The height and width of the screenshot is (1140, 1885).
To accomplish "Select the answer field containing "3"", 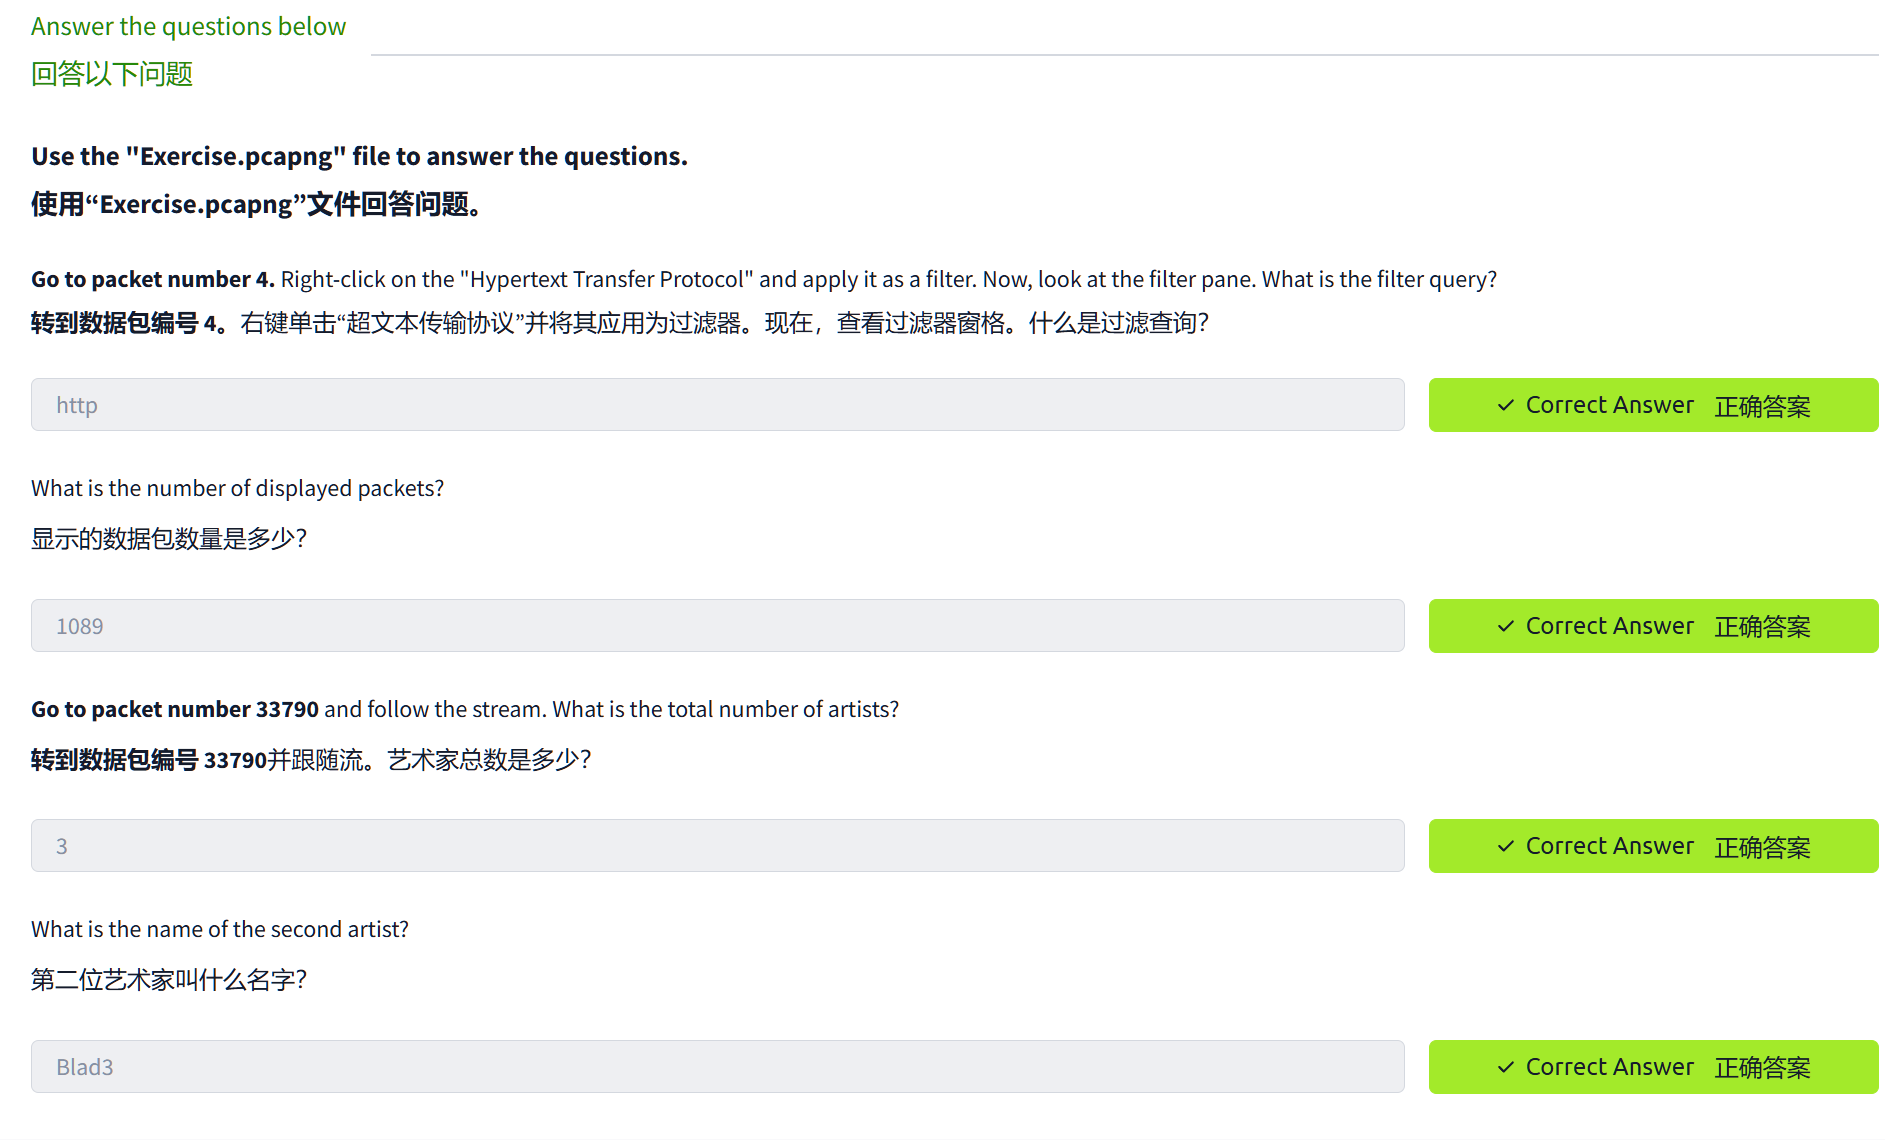I will [717, 846].
